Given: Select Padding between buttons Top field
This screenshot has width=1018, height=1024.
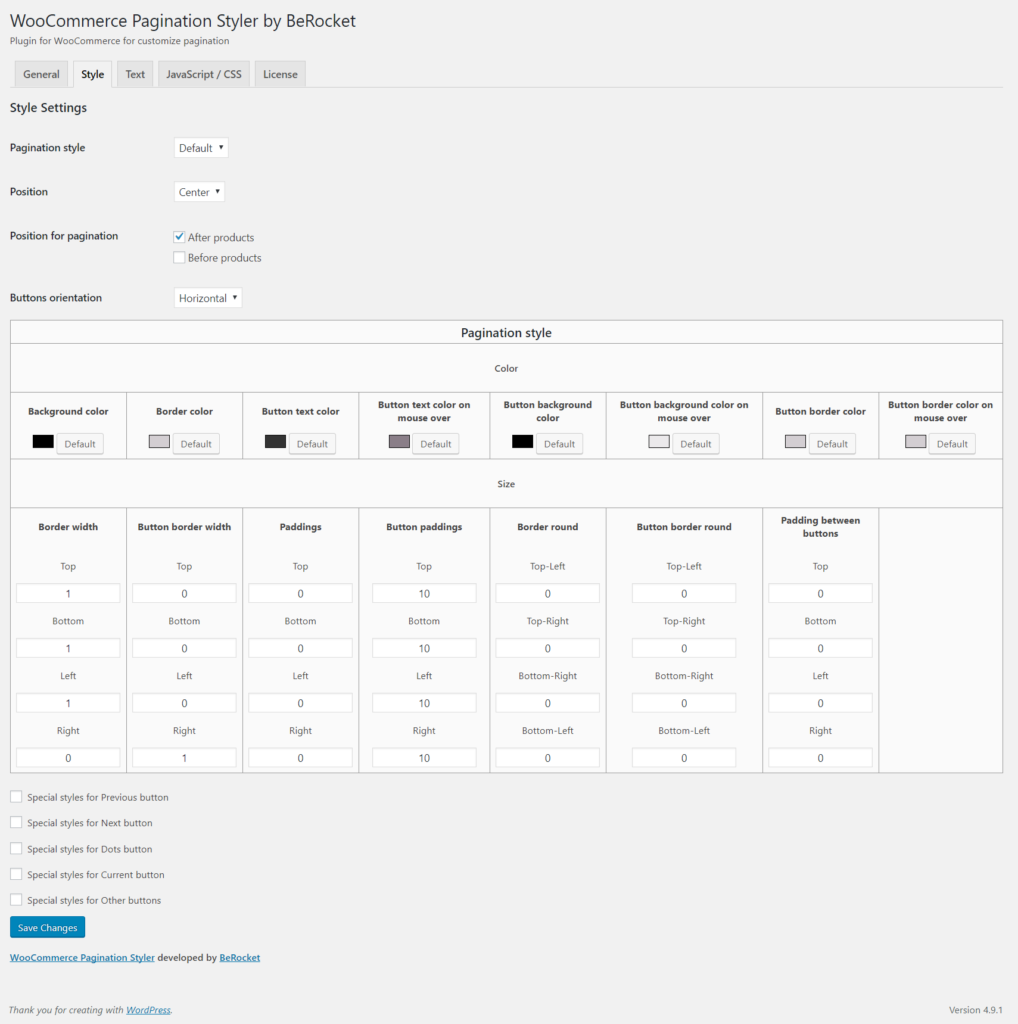Looking at the screenshot, I should [x=821, y=594].
